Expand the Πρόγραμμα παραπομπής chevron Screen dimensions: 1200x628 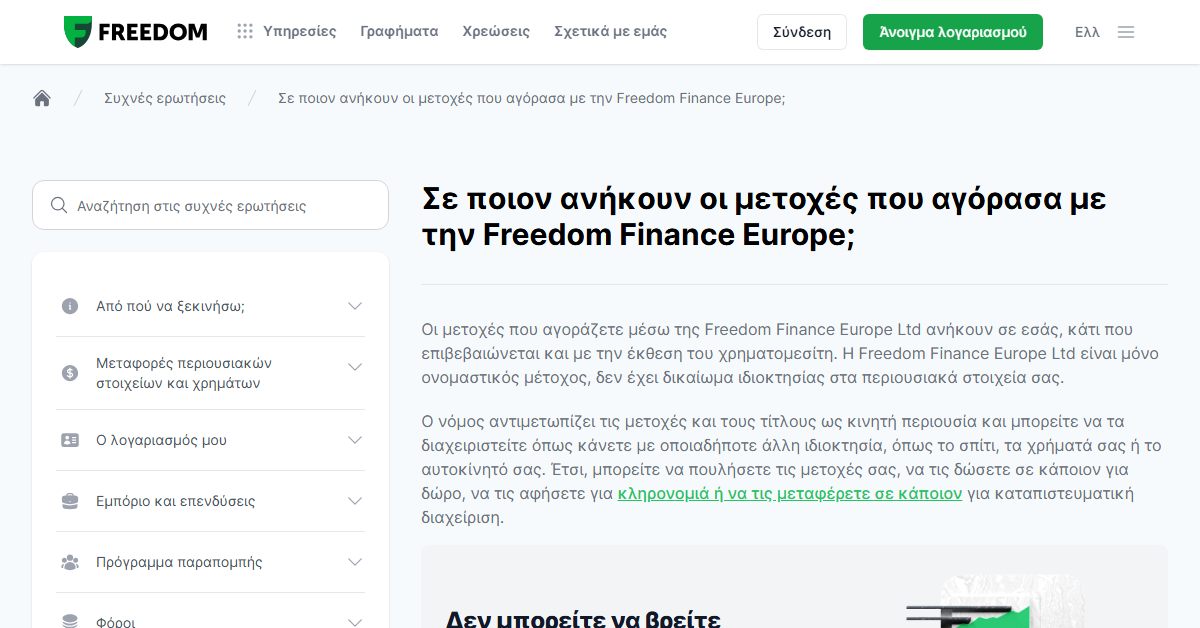[x=355, y=562]
